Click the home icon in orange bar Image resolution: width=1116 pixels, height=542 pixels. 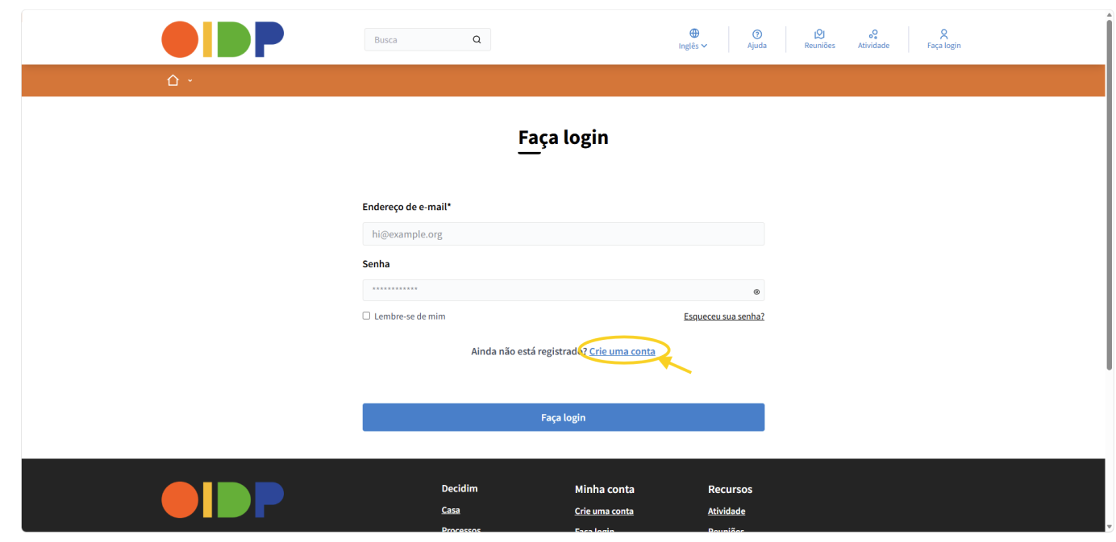(173, 80)
